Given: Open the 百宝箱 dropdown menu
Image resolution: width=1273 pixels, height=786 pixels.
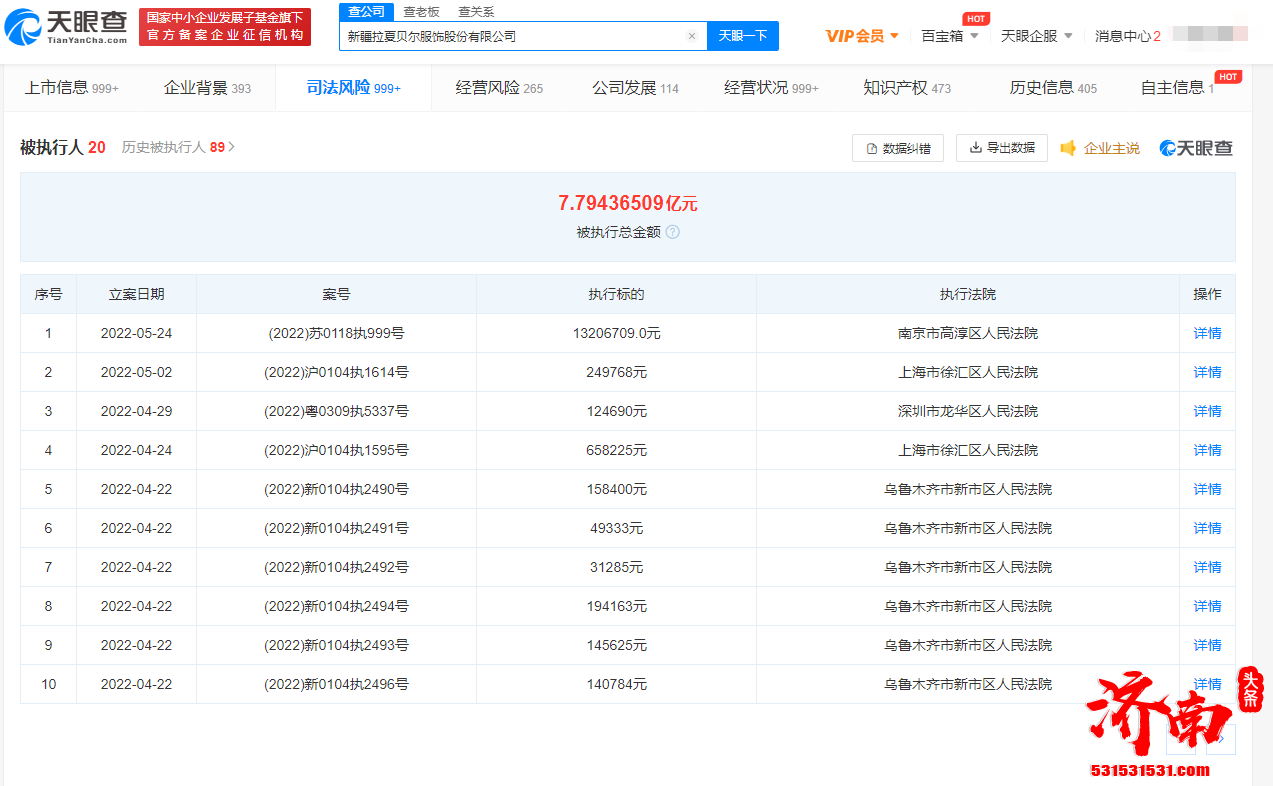Looking at the screenshot, I should [948, 36].
